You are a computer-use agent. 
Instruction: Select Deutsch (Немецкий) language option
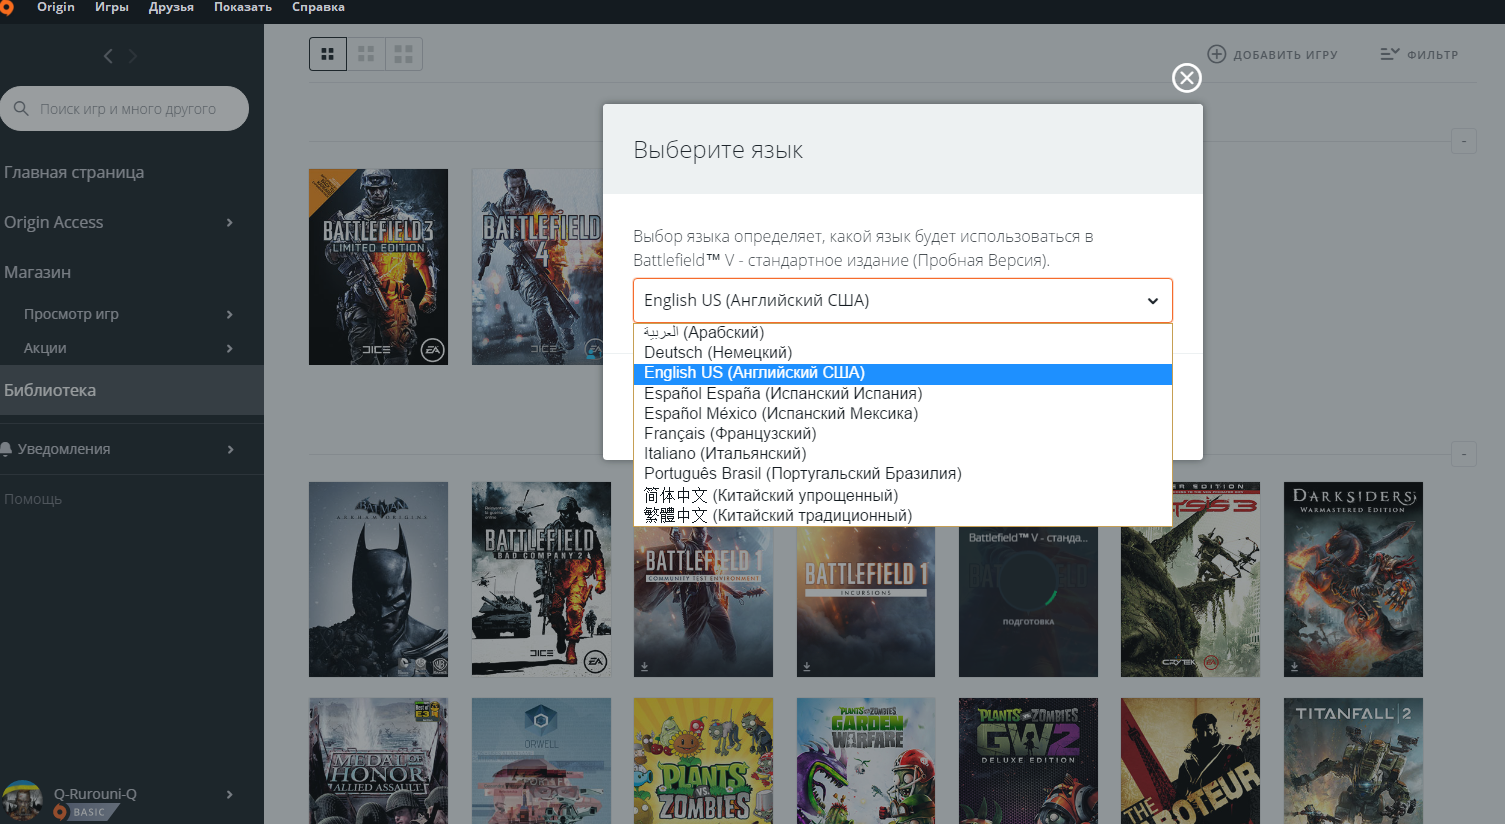coord(902,353)
